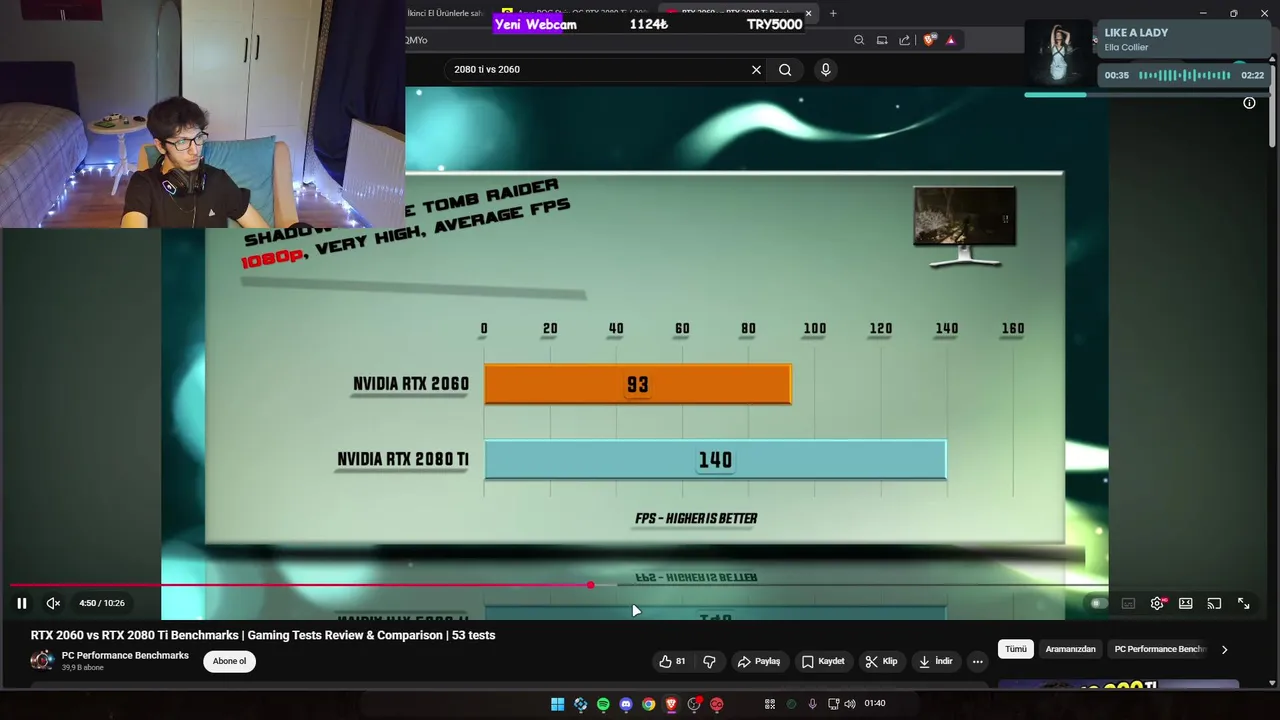Screen dimensions: 1280x720
Task: Open the channel avatar picture
Action: pos(42,660)
